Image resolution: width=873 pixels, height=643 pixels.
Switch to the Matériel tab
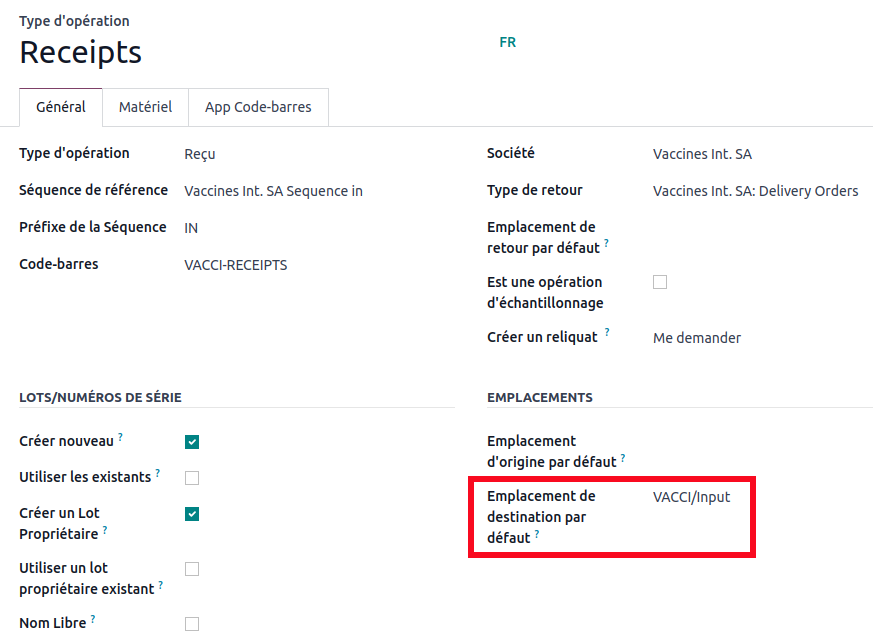pyautogui.click(x=145, y=107)
